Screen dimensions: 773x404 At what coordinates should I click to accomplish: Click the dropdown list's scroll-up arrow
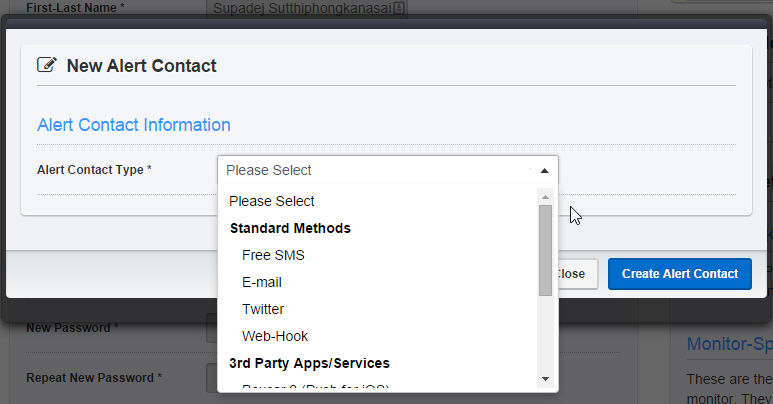545,194
